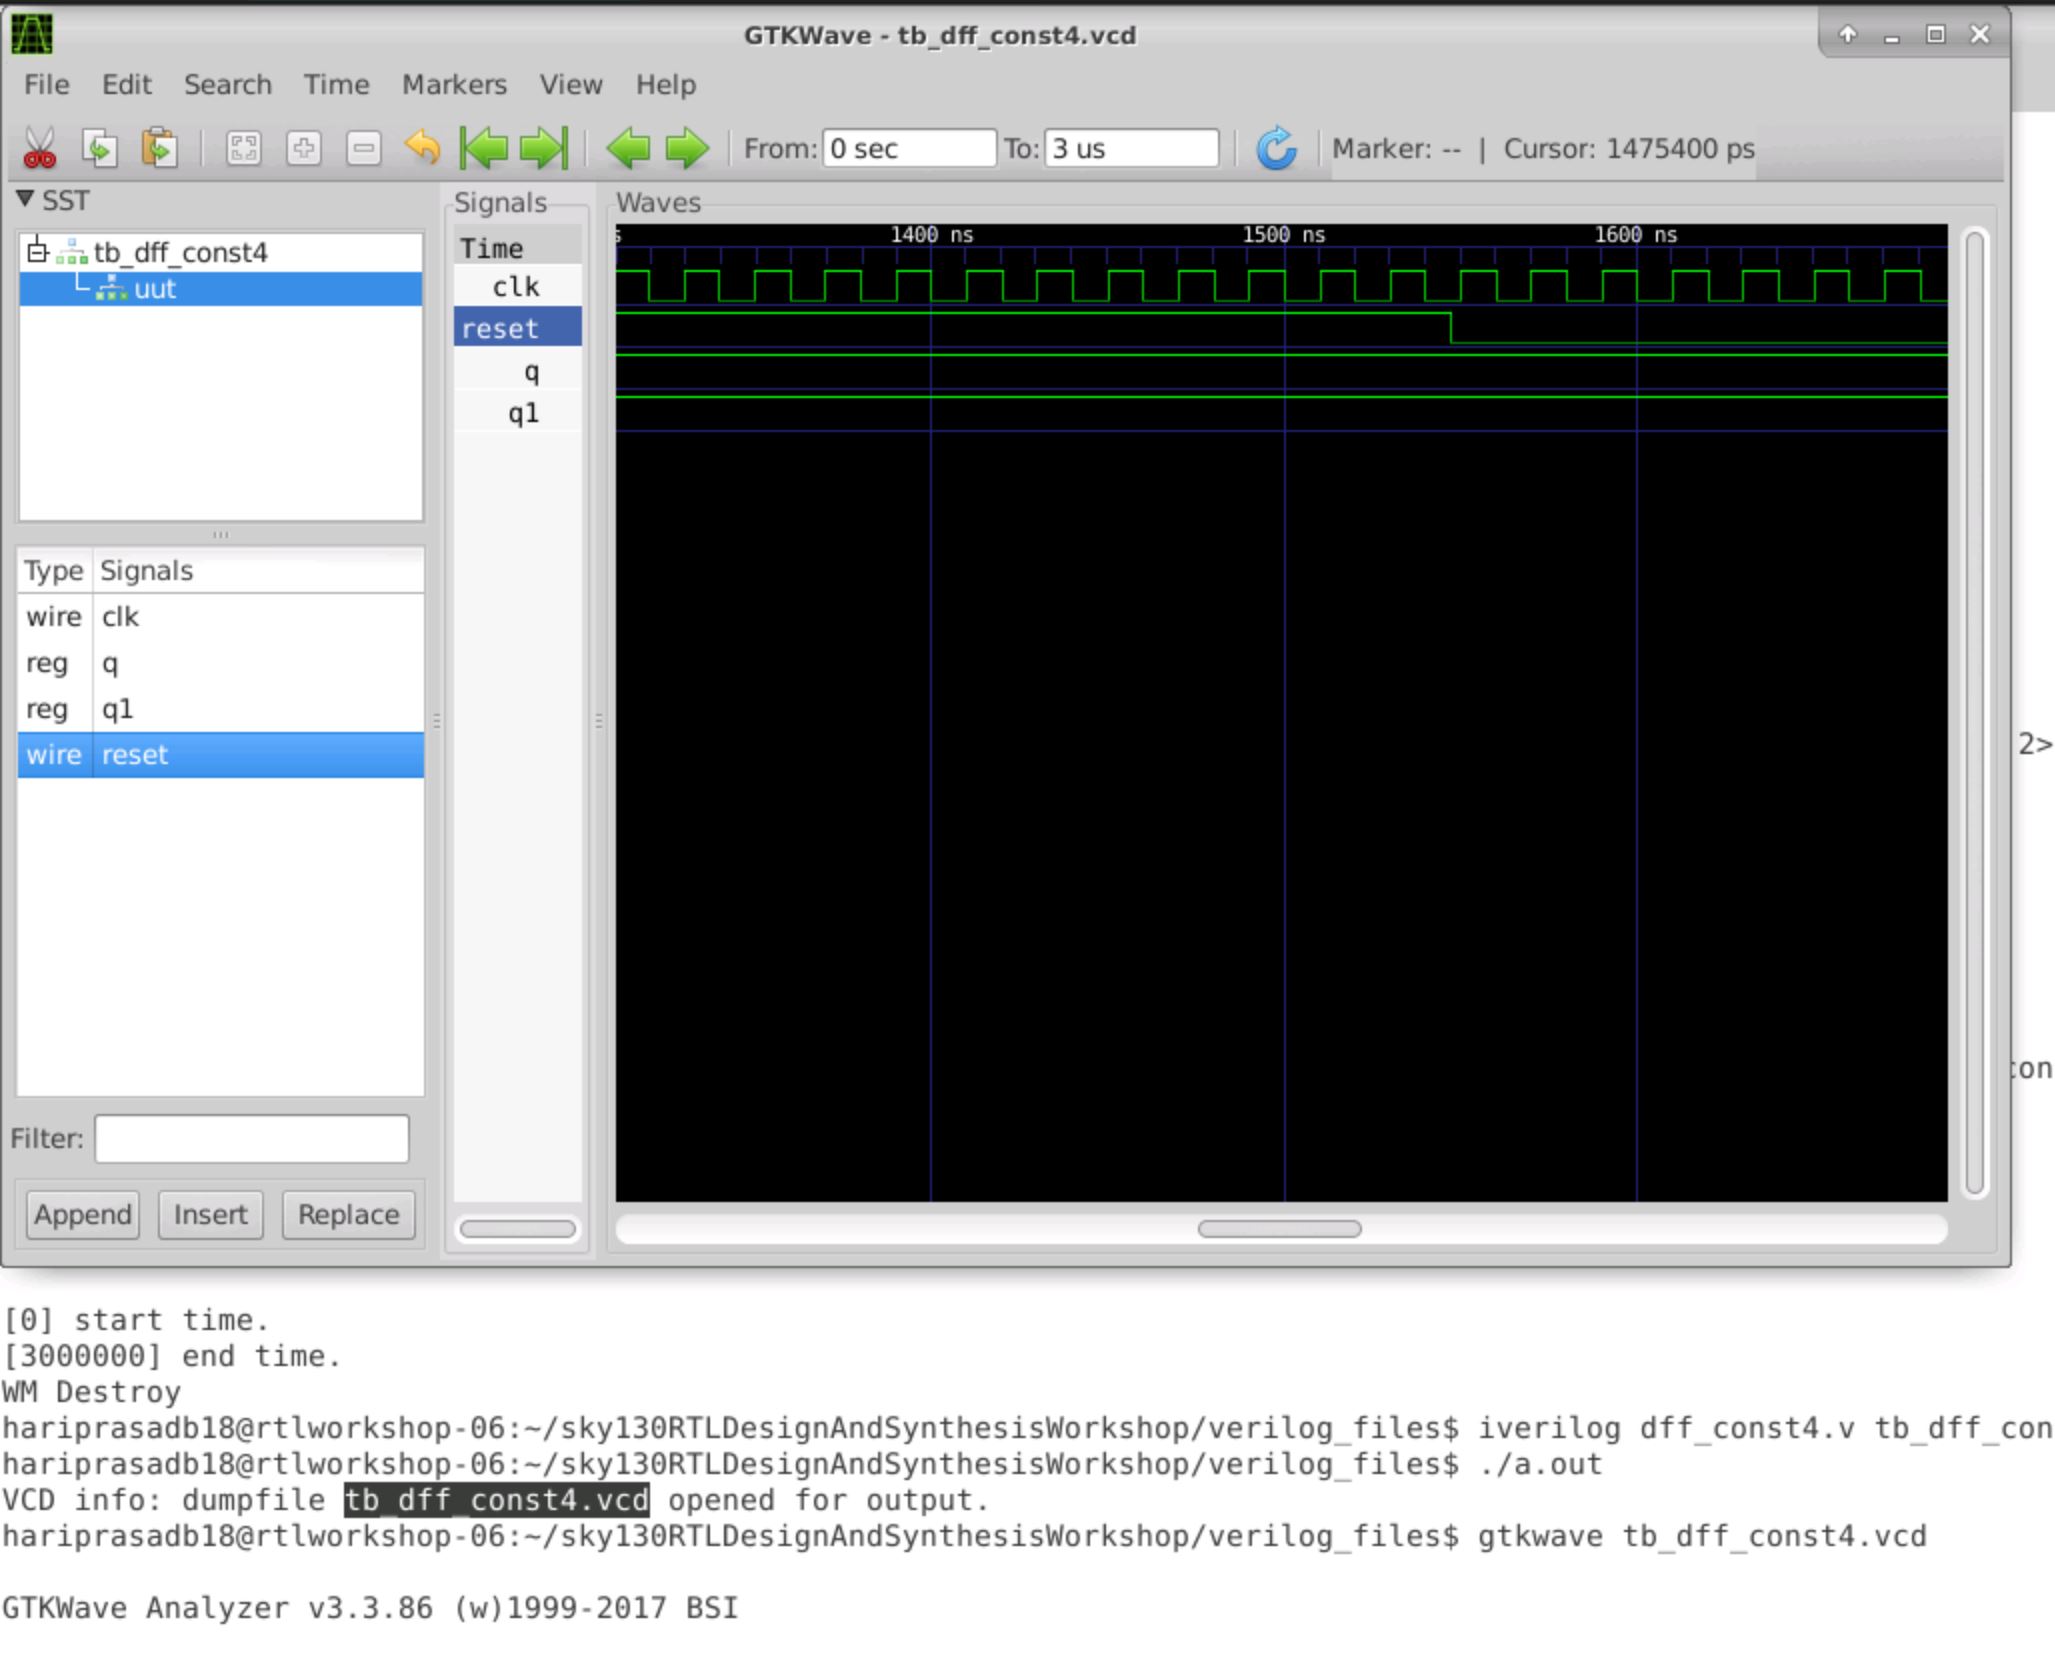Zoom out of the waveform
Image resolution: width=2055 pixels, height=1658 pixels.
[x=363, y=148]
